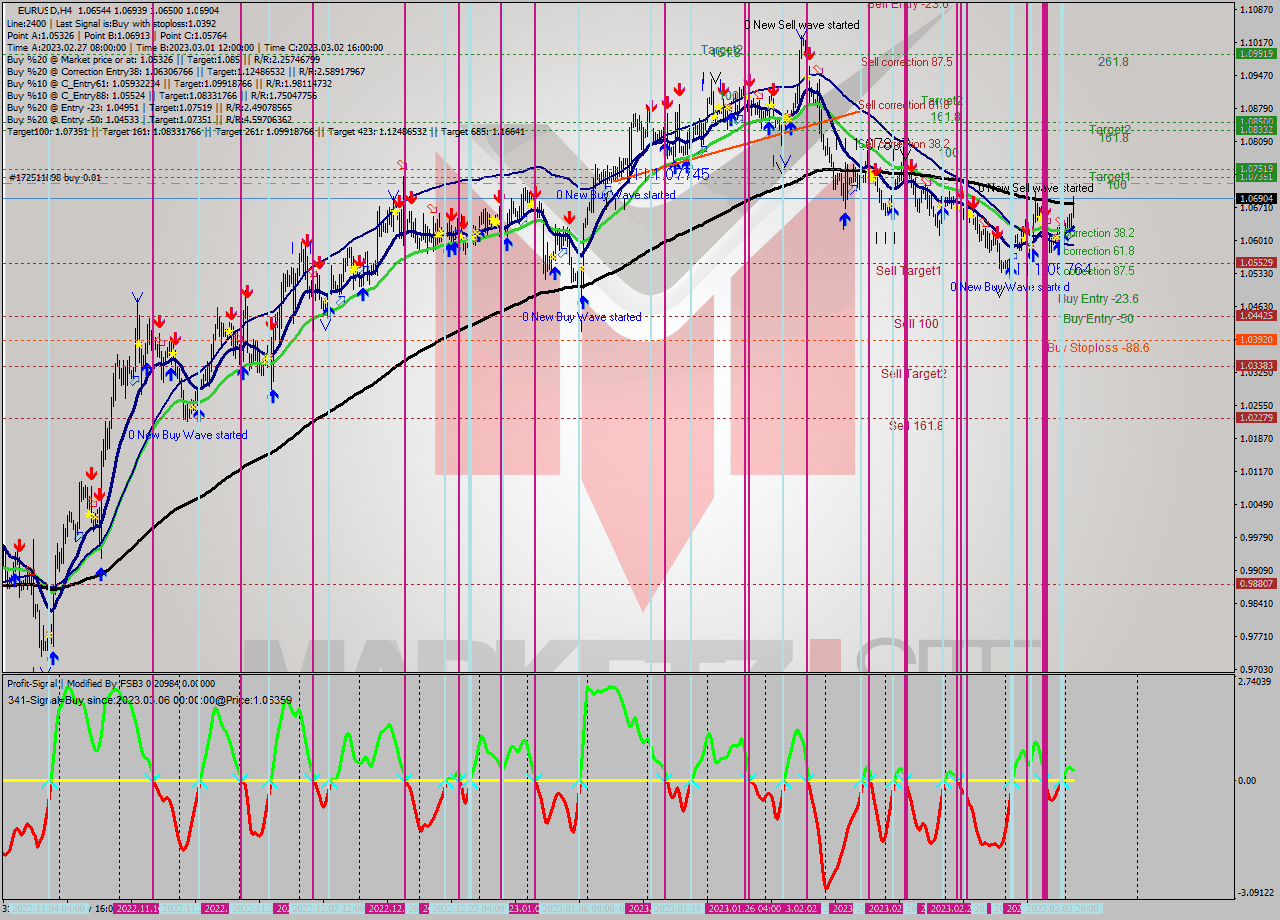Click the orange 1.03920 stoploss price tag
Image resolution: width=1280 pixels, height=920 pixels.
[1257, 339]
